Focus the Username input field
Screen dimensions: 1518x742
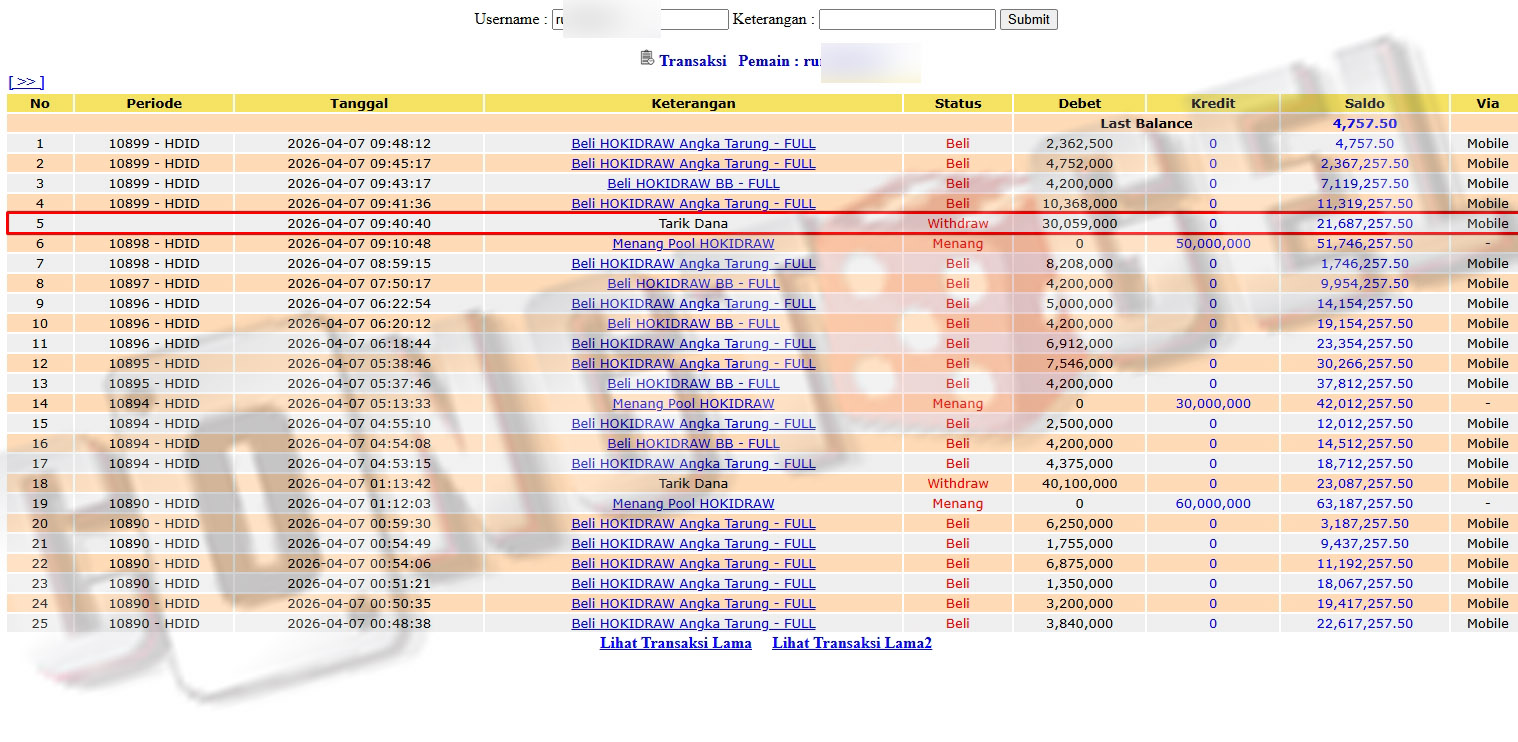(x=640, y=19)
